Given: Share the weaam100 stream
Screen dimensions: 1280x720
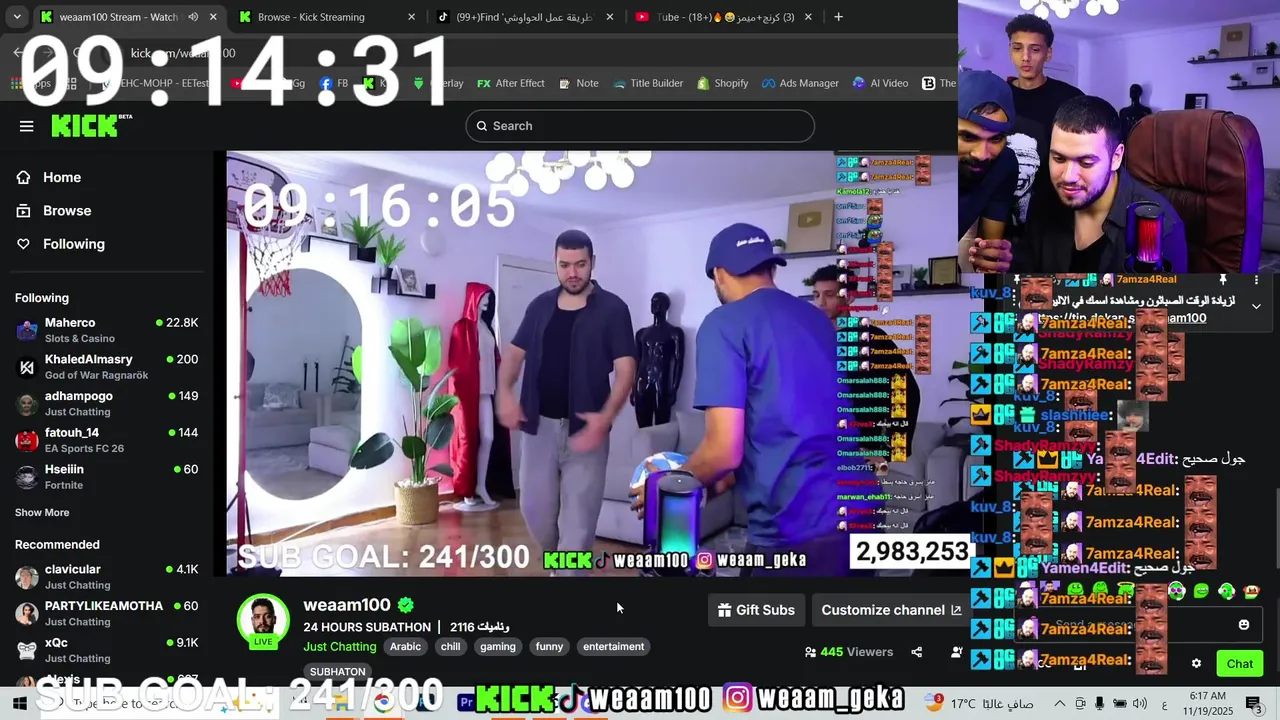Looking at the screenshot, I should click(x=916, y=652).
